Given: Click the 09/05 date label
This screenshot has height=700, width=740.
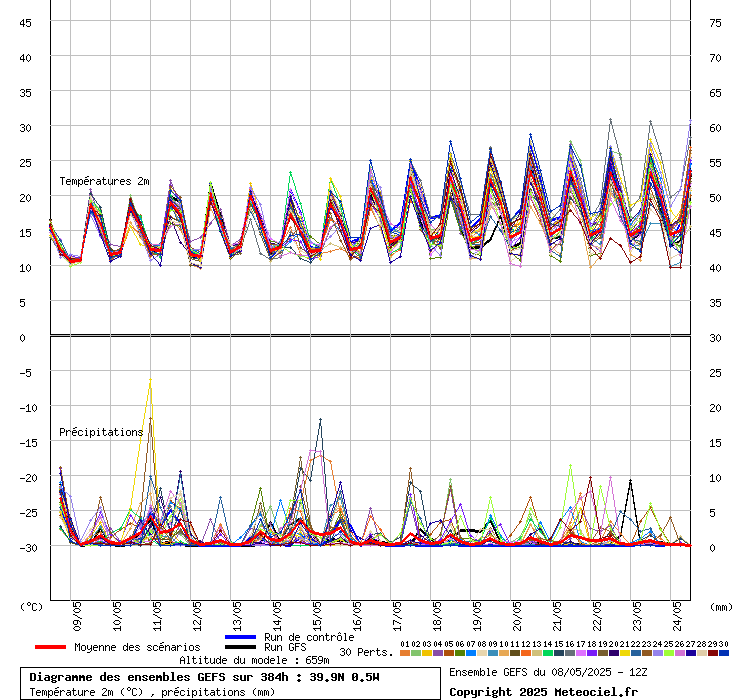Looking at the screenshot, I should 77,616.
